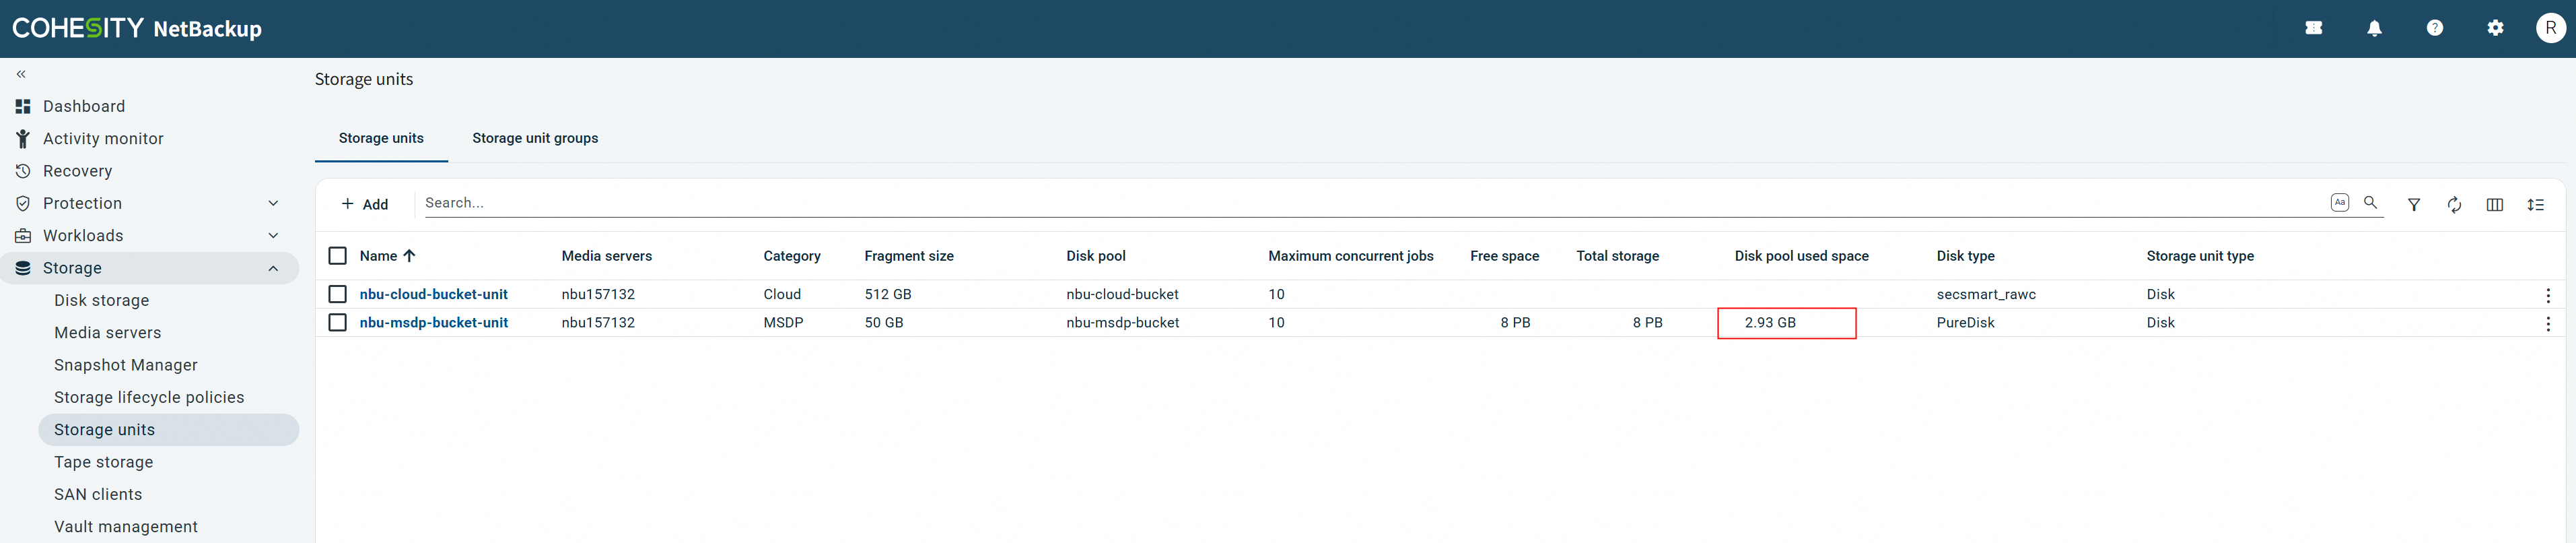
Task: Open the help question mark icon
Action: pos(2435,28)
